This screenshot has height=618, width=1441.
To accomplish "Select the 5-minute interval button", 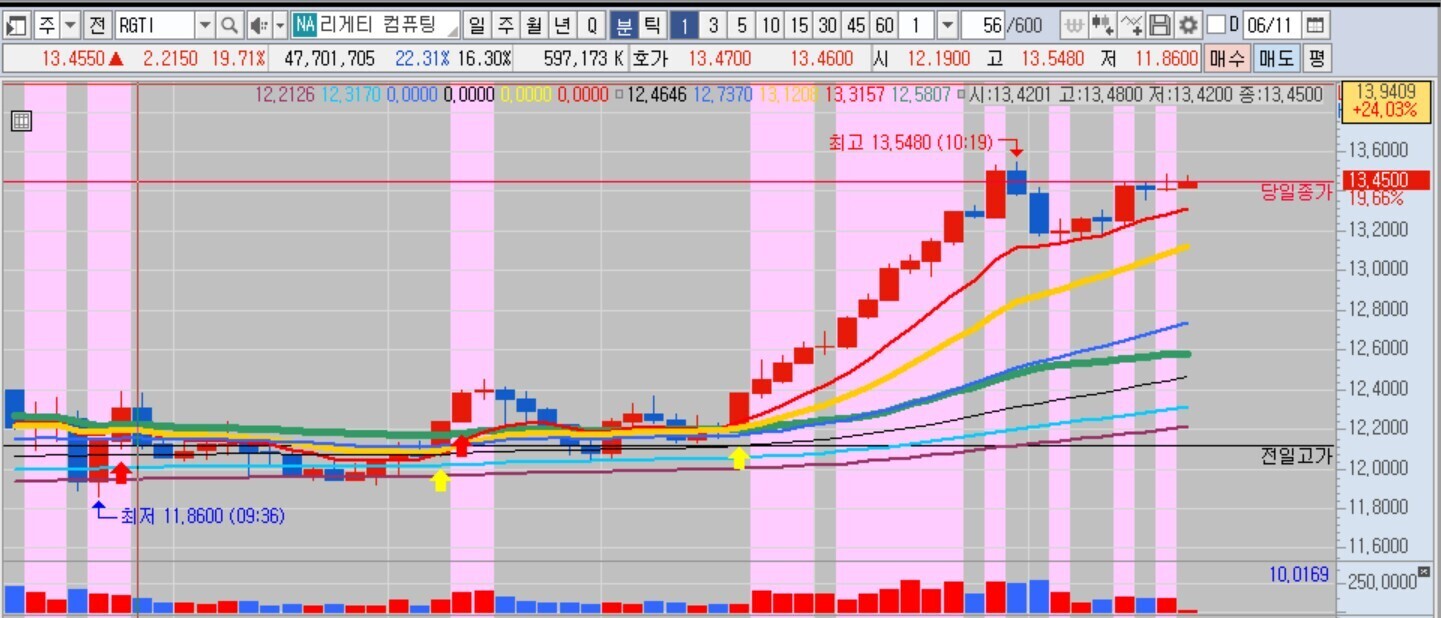I will tap(741, 24).
